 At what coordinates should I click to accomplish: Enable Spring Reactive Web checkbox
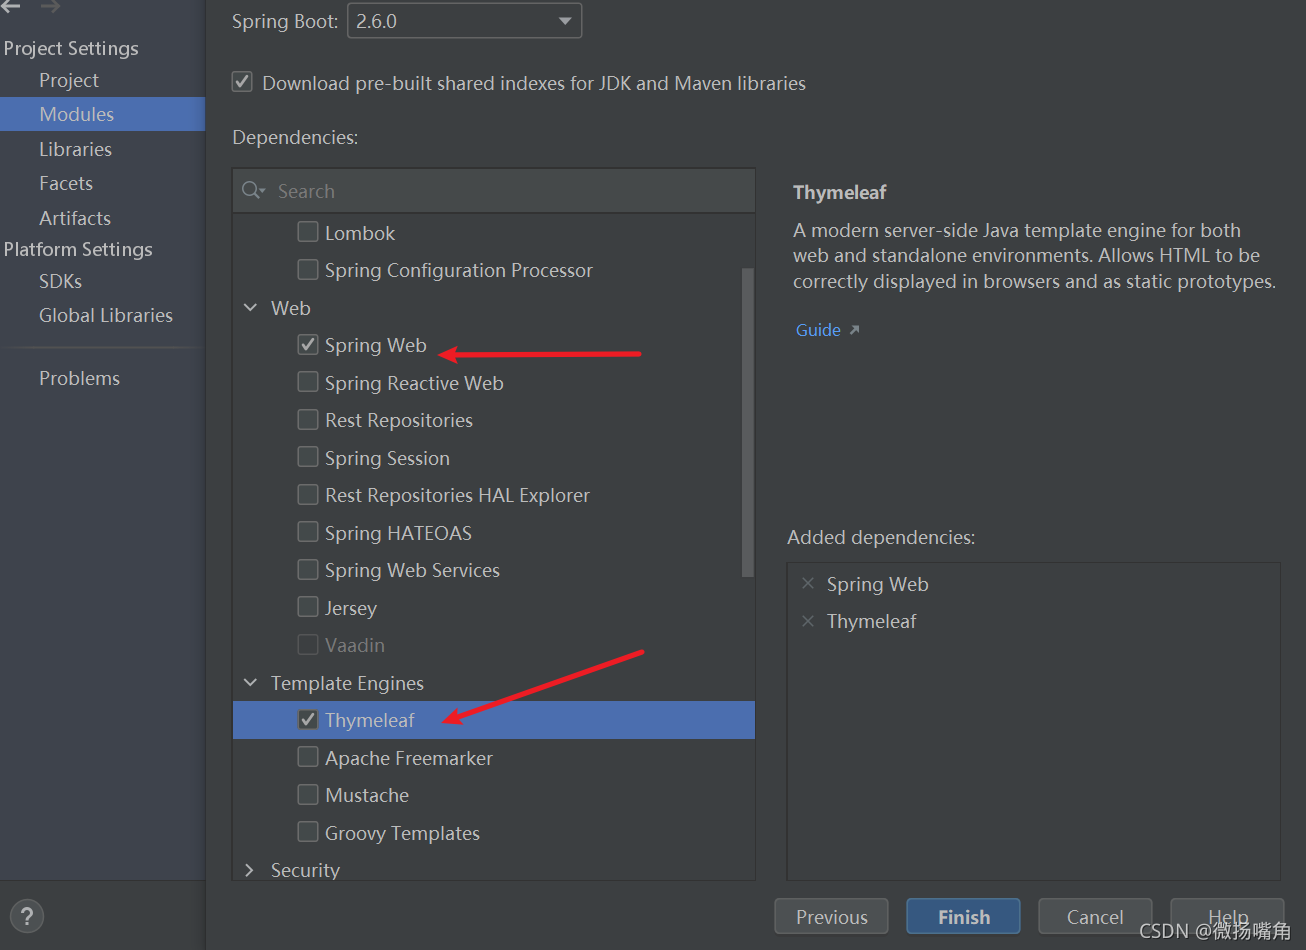tap(308, 382)
